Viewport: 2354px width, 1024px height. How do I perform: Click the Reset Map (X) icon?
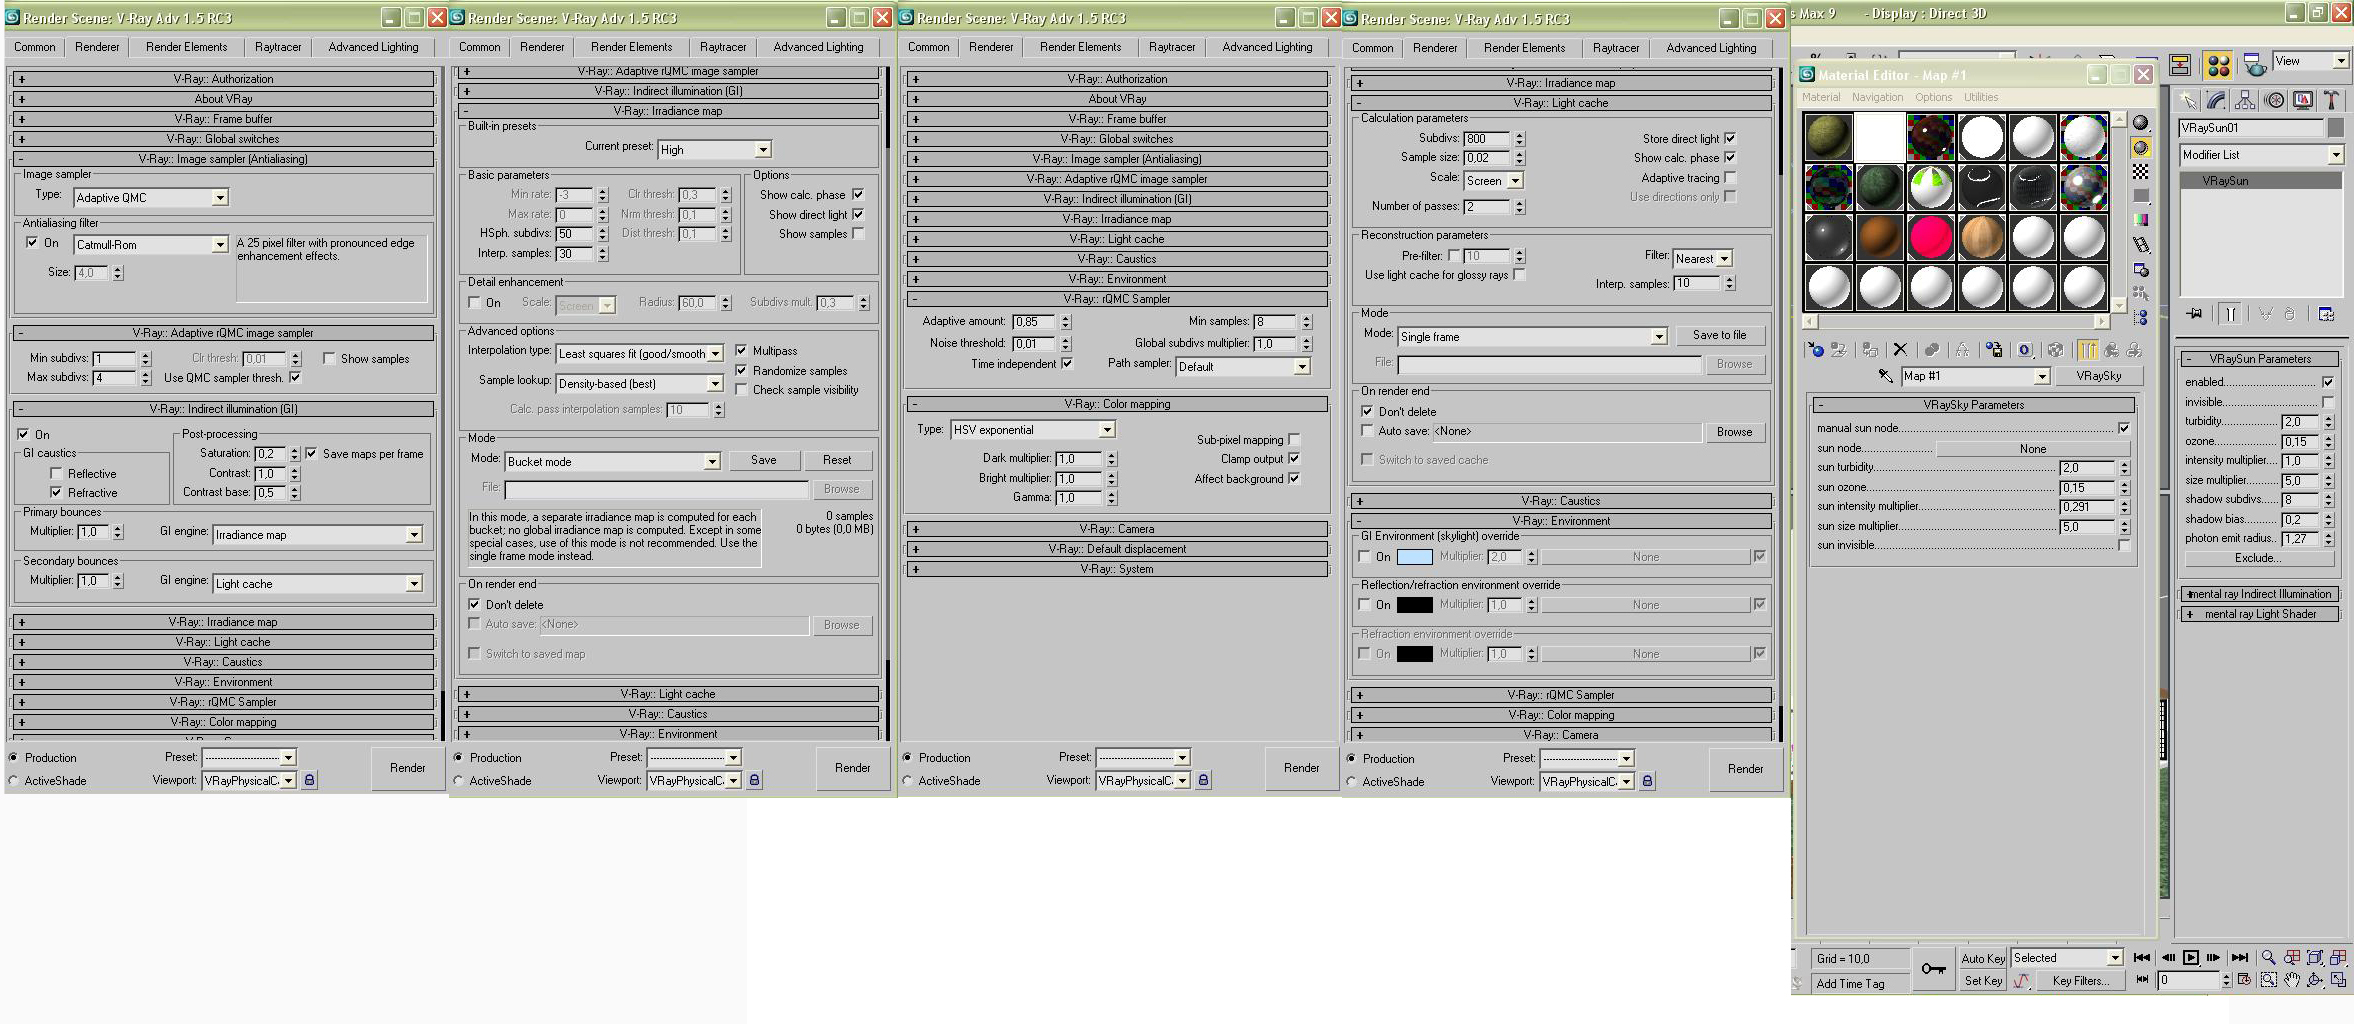1900,349
